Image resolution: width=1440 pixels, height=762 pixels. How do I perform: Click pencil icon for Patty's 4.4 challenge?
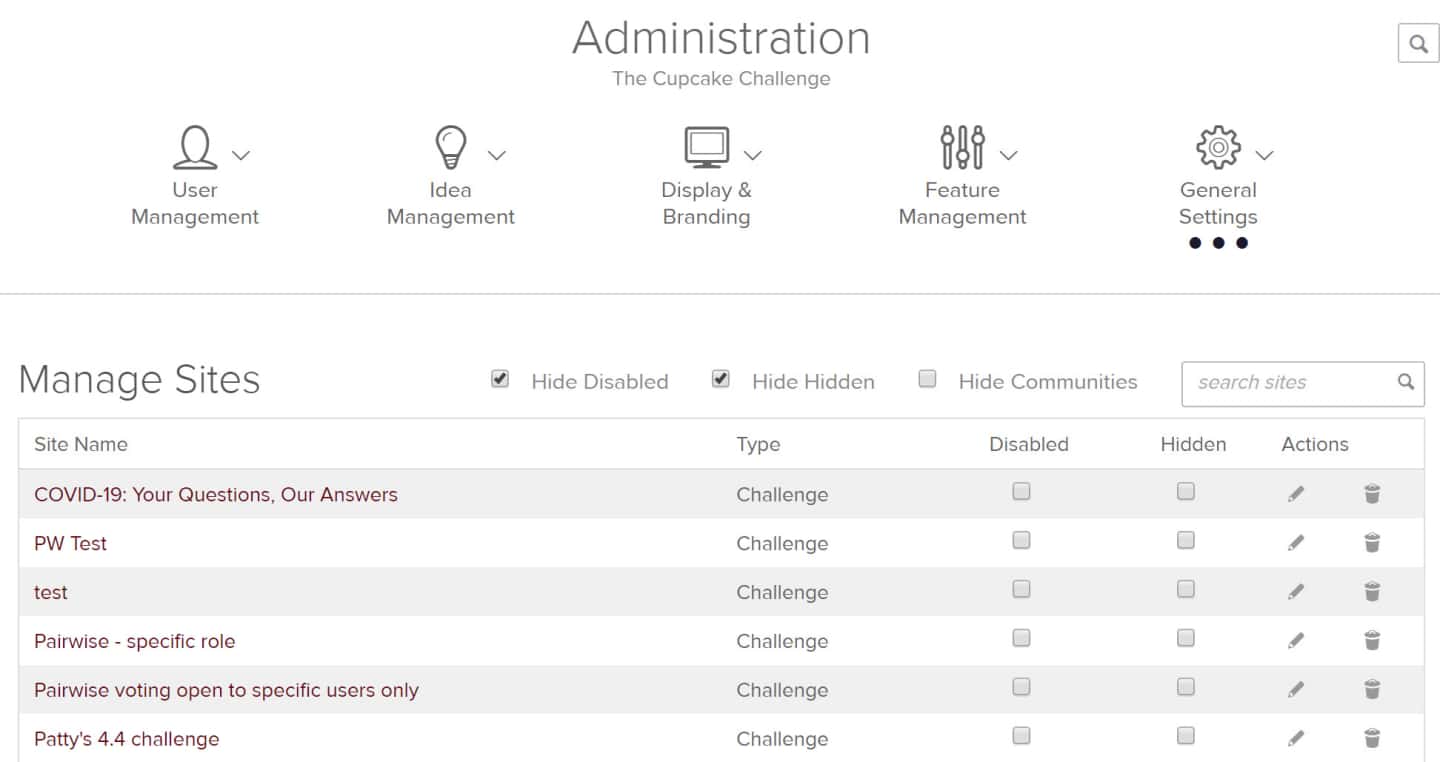pos(1296,739)
